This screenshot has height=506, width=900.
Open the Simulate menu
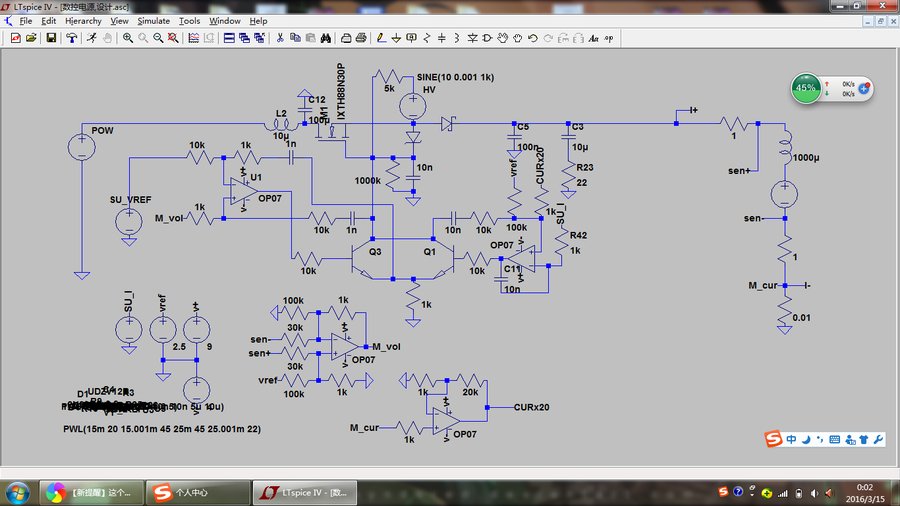coord(153,20)
